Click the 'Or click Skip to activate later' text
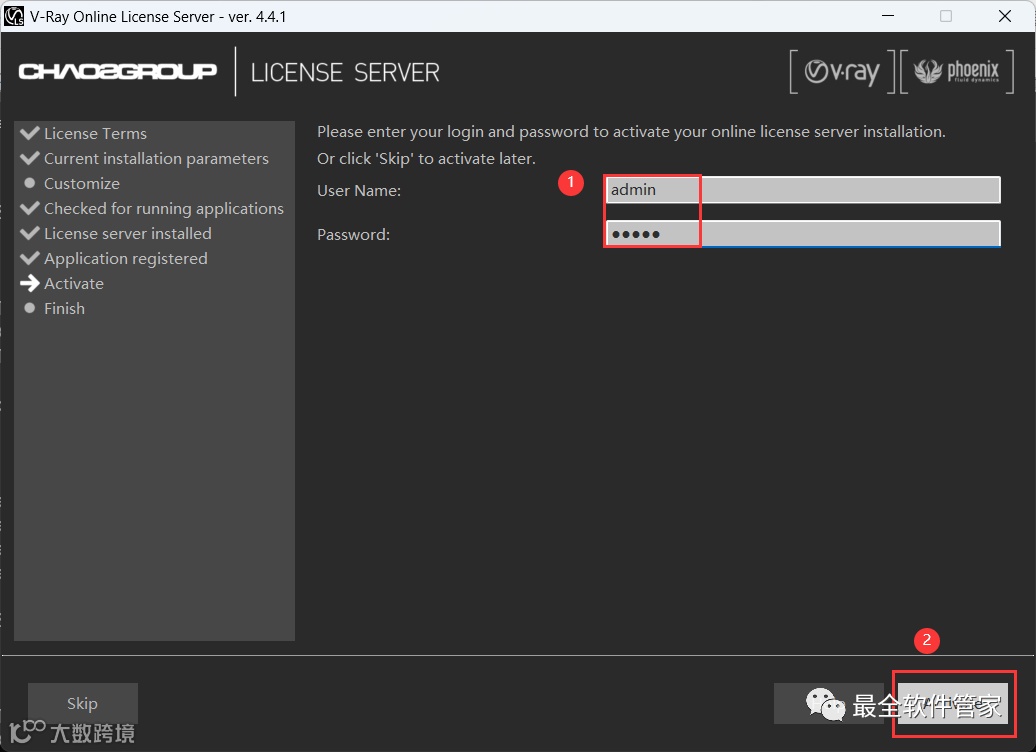This screenshot has width=1036, height=752. pos(426,159)
